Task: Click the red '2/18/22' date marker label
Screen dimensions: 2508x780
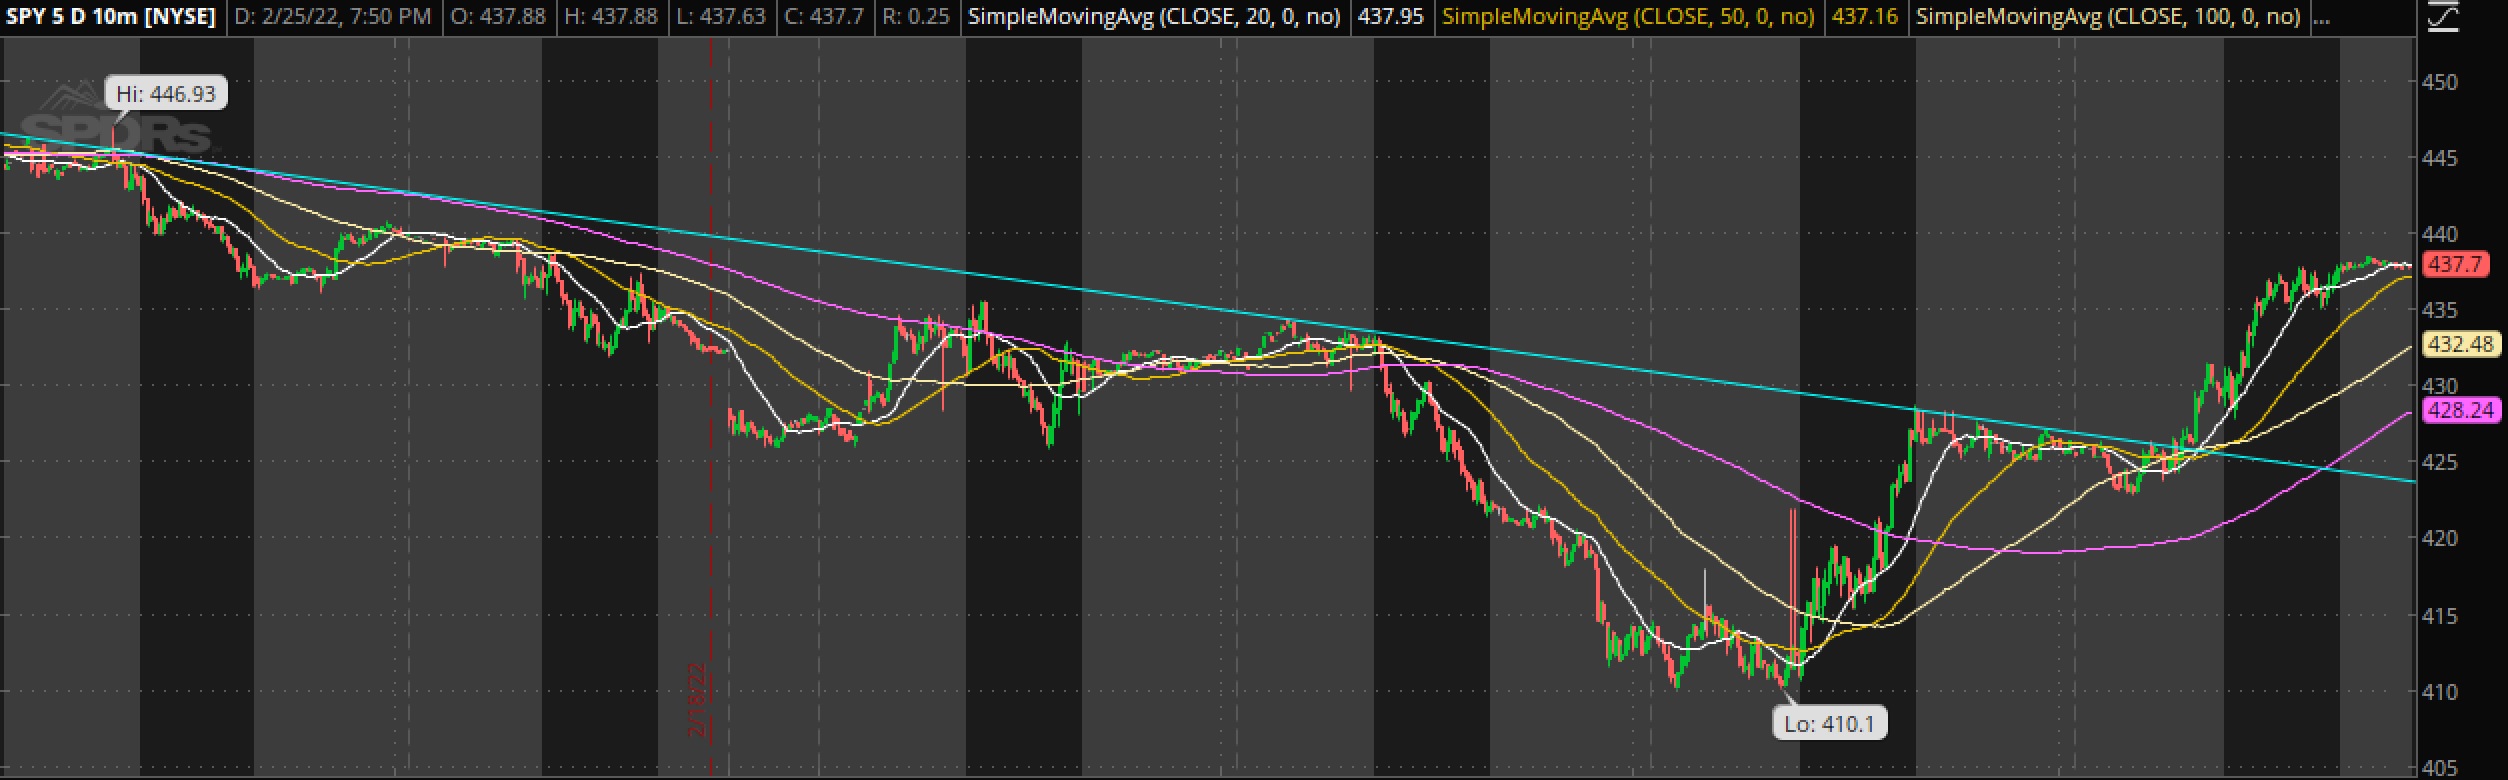Action: (x=699, y=698)
